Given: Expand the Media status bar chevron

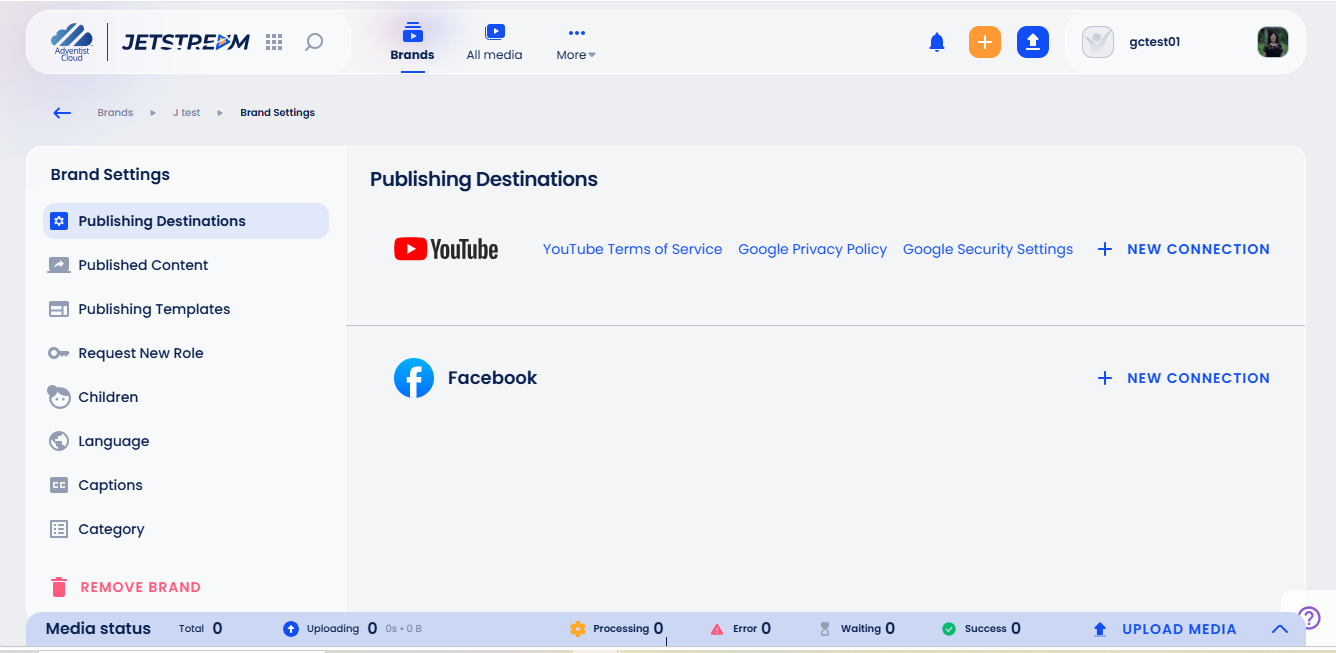Looking at the screenshot, I should coord(1279,629).
